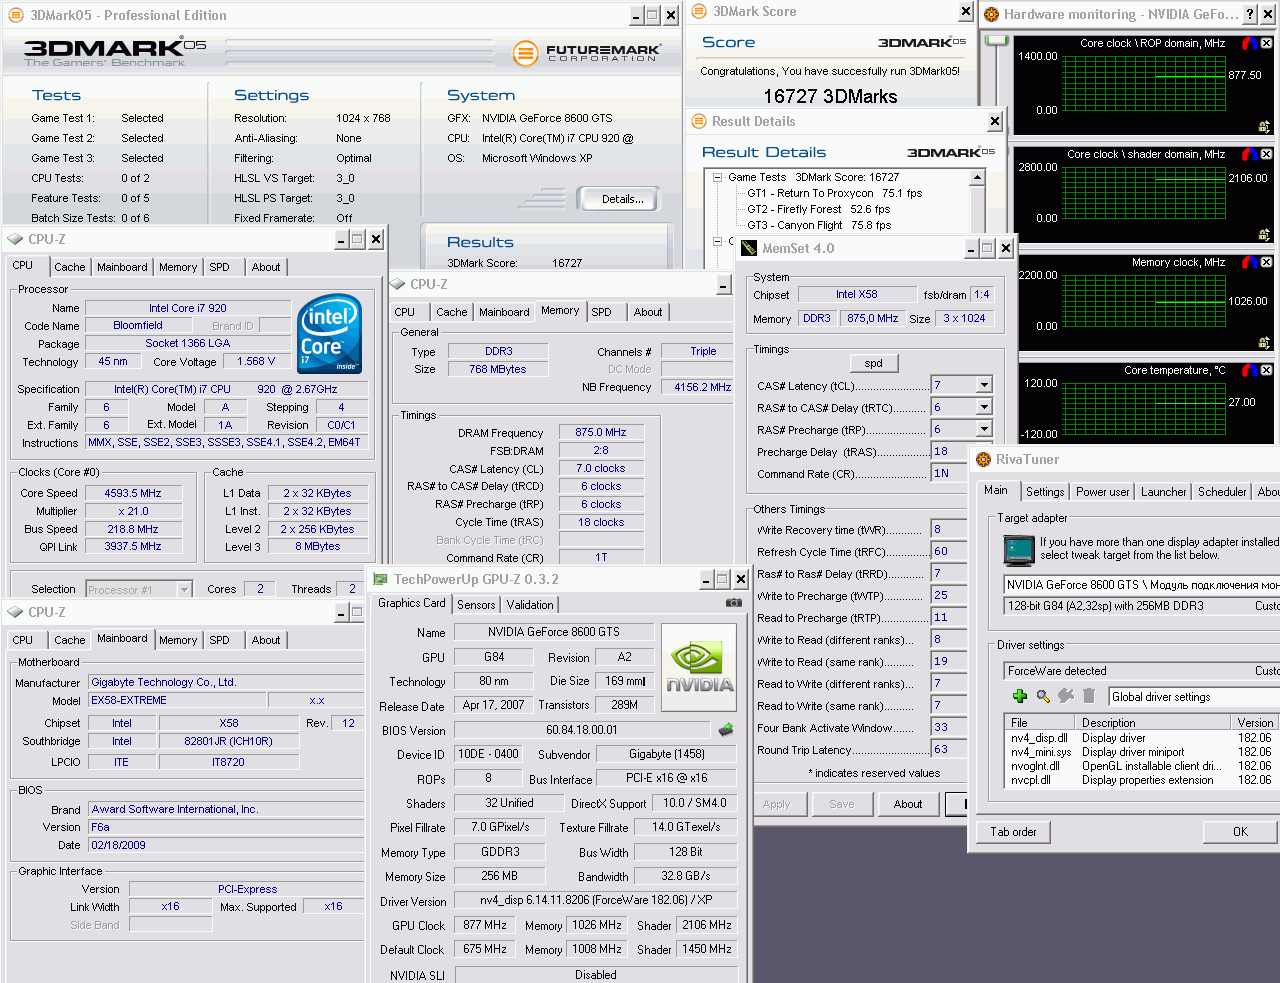1280x983 pixels.
Task: Open Global driver settings combo box
Action: (x=1194, y=697)
